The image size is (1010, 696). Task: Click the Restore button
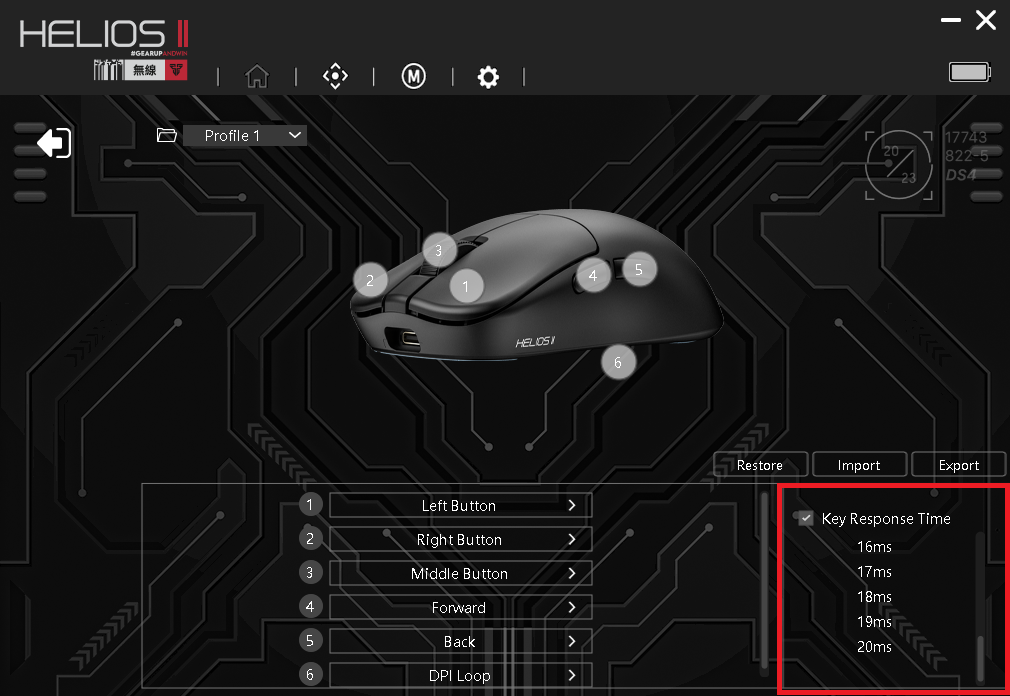click(x=760, y=465)
